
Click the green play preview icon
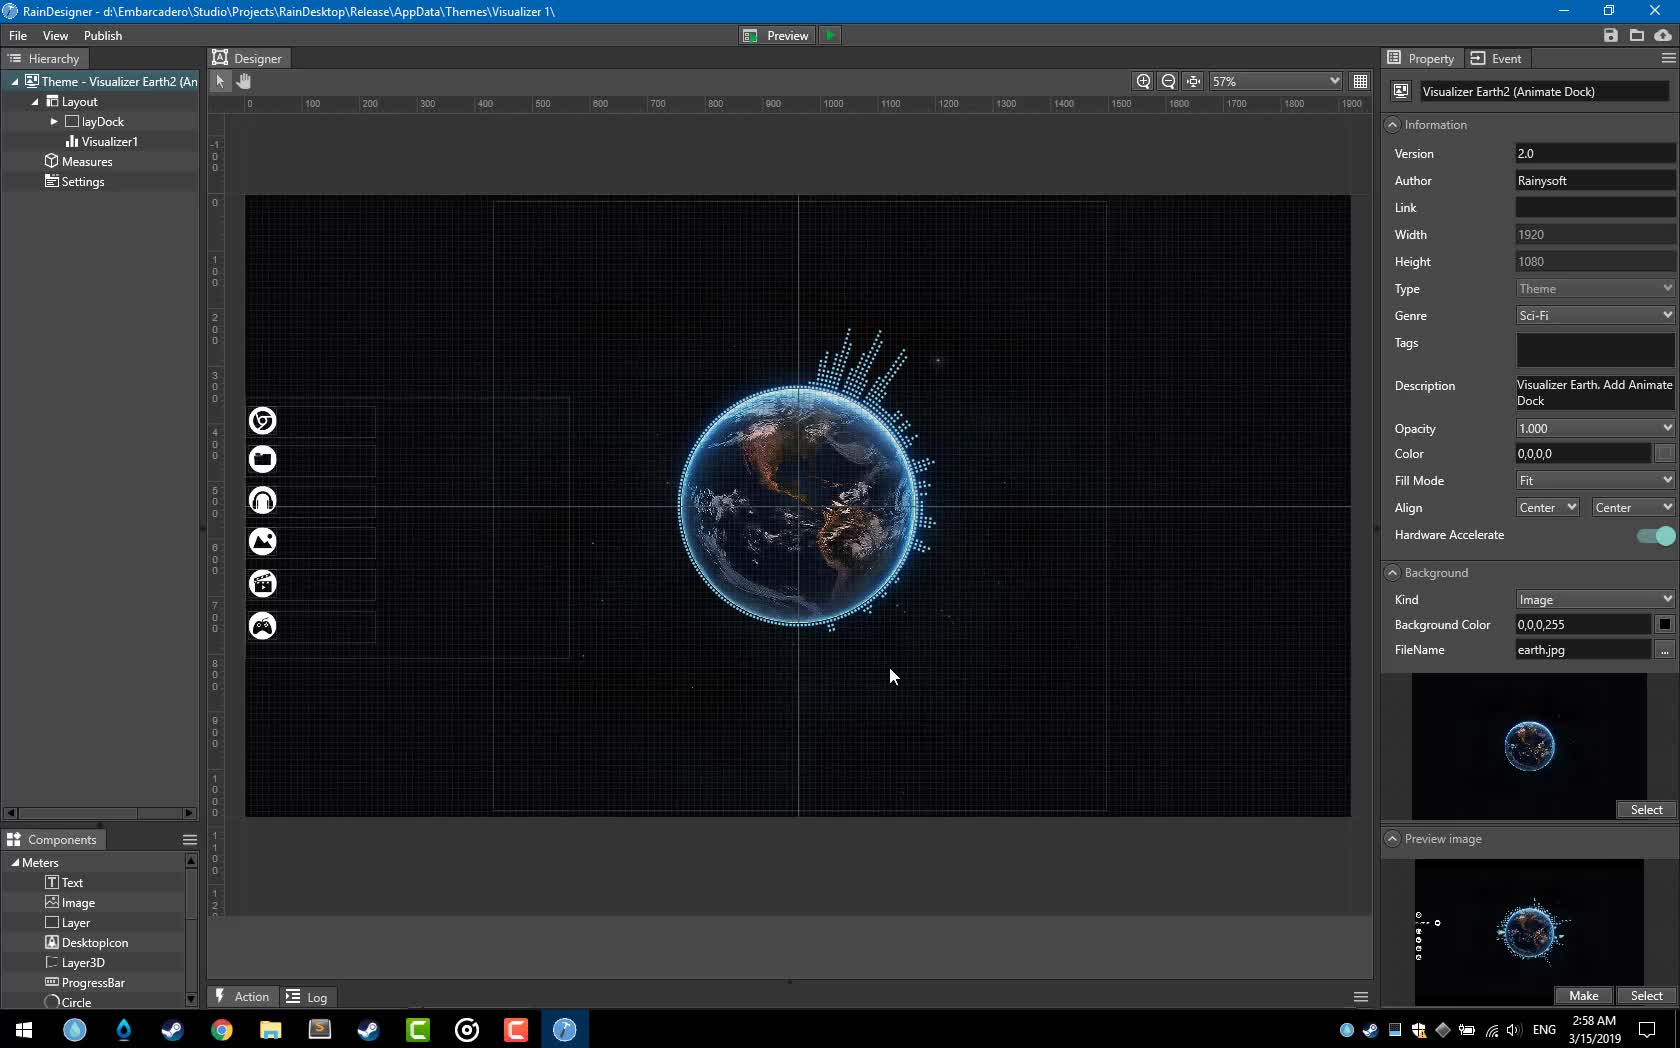(830, 35)
